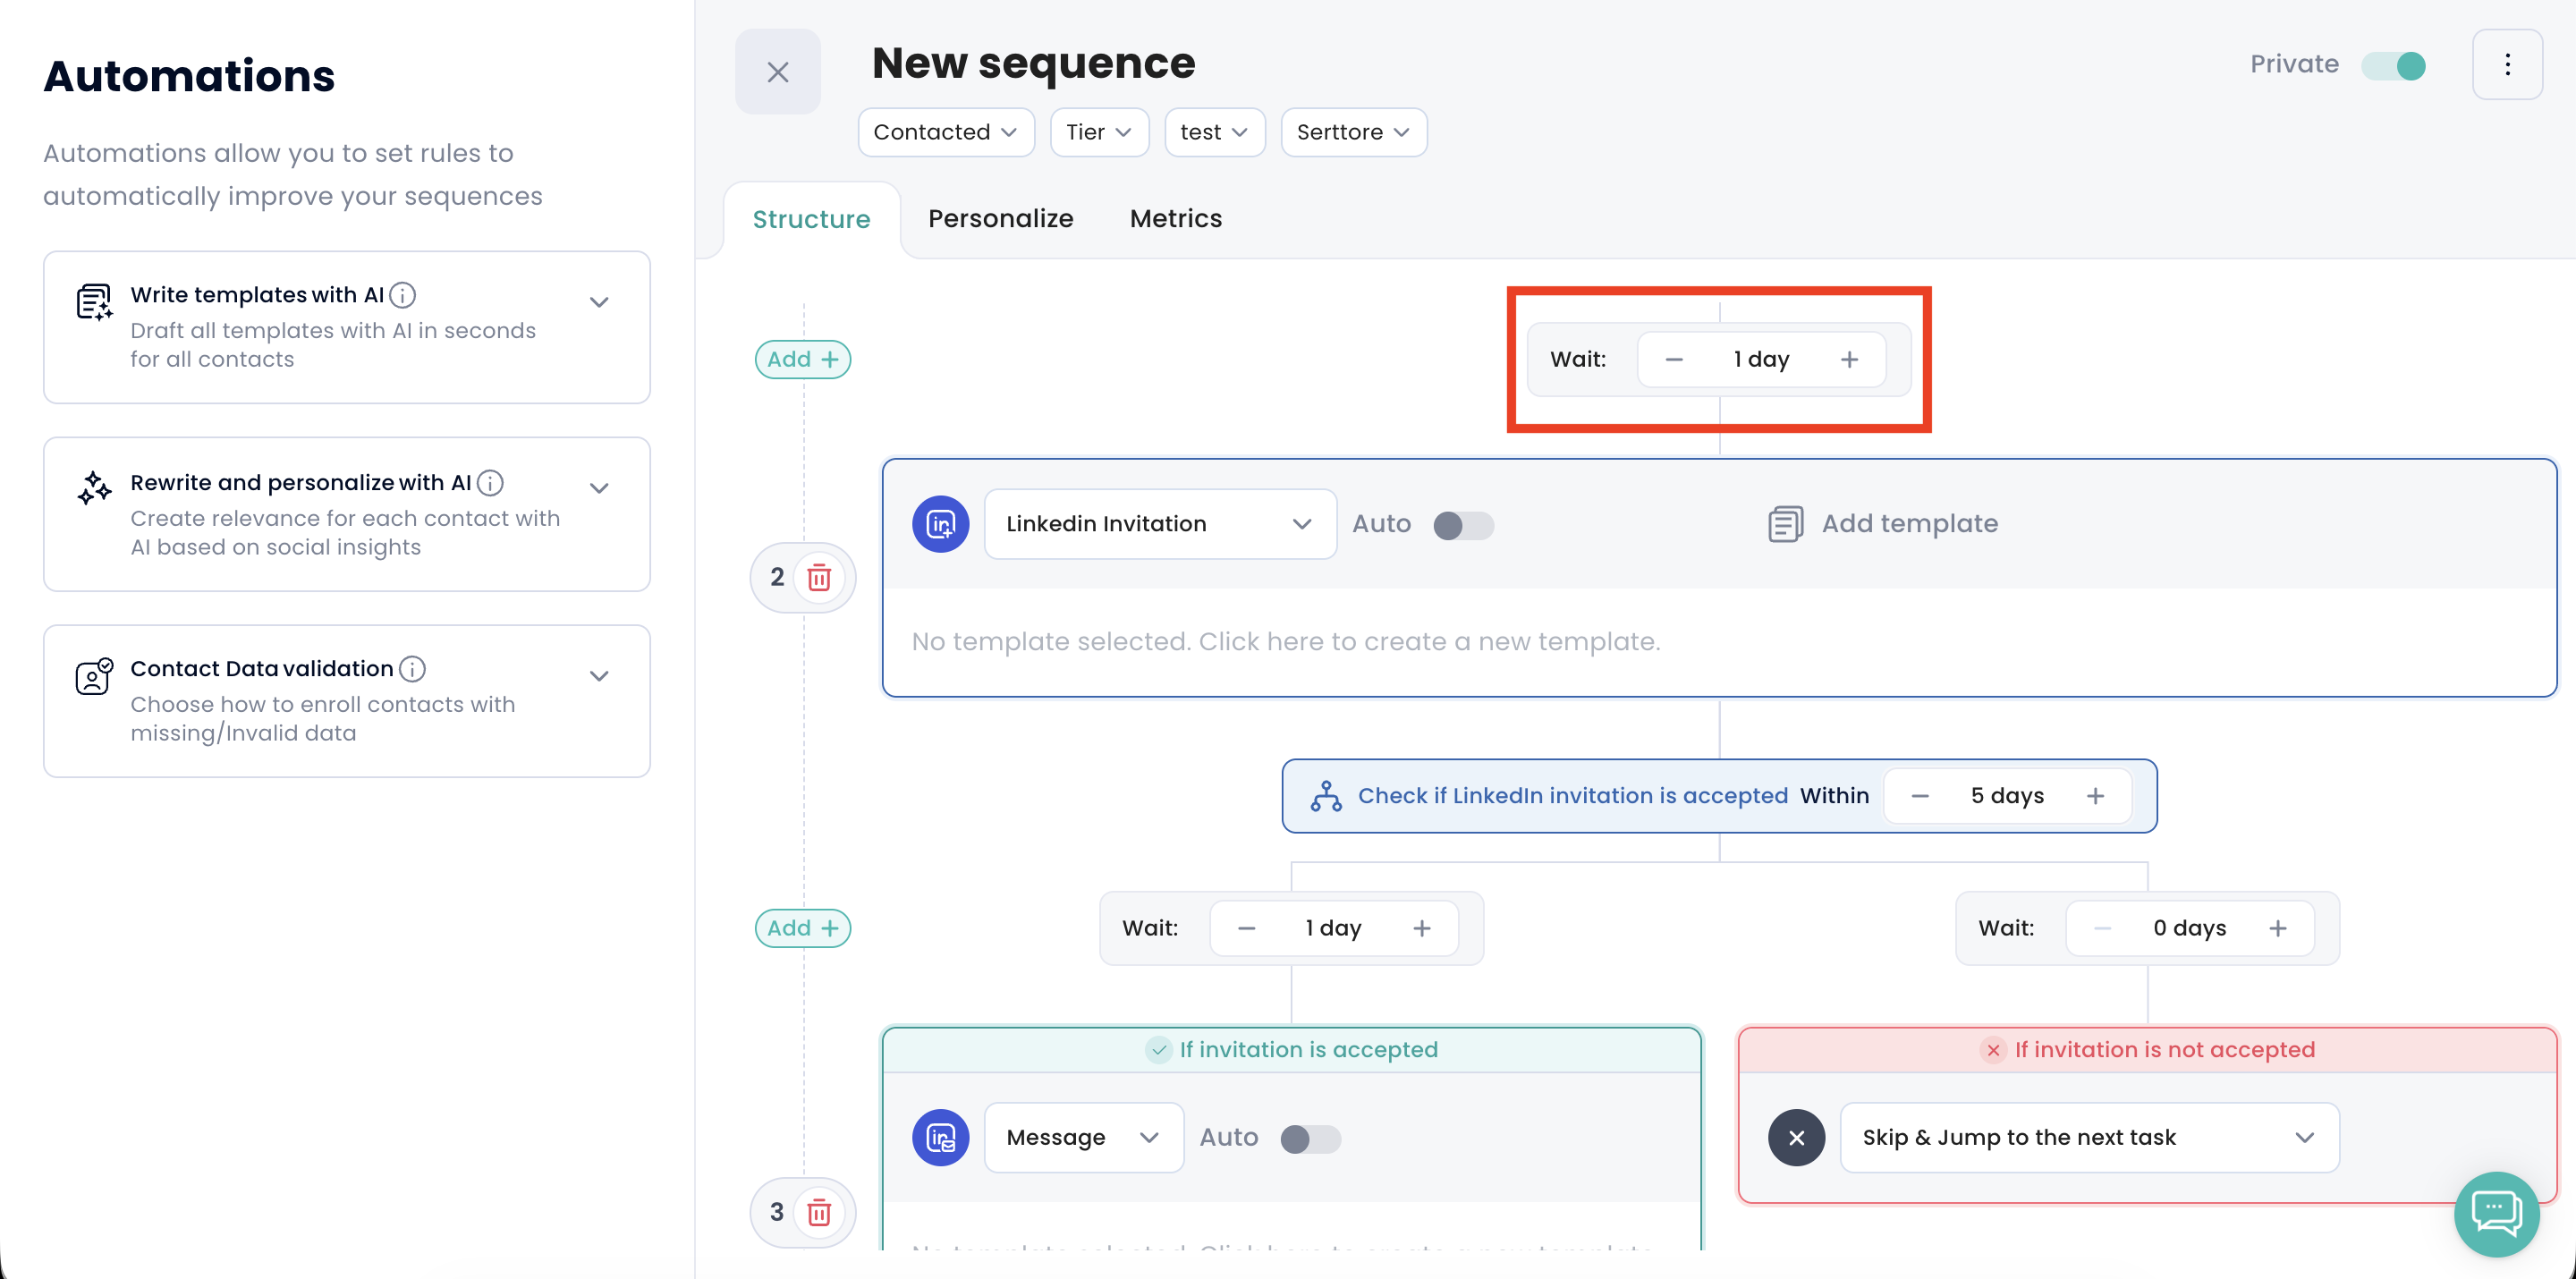Screen dimensions: 2576x1279
Task: Click the info icon next to Contact Data validation
Action: (x=412, y=669)
